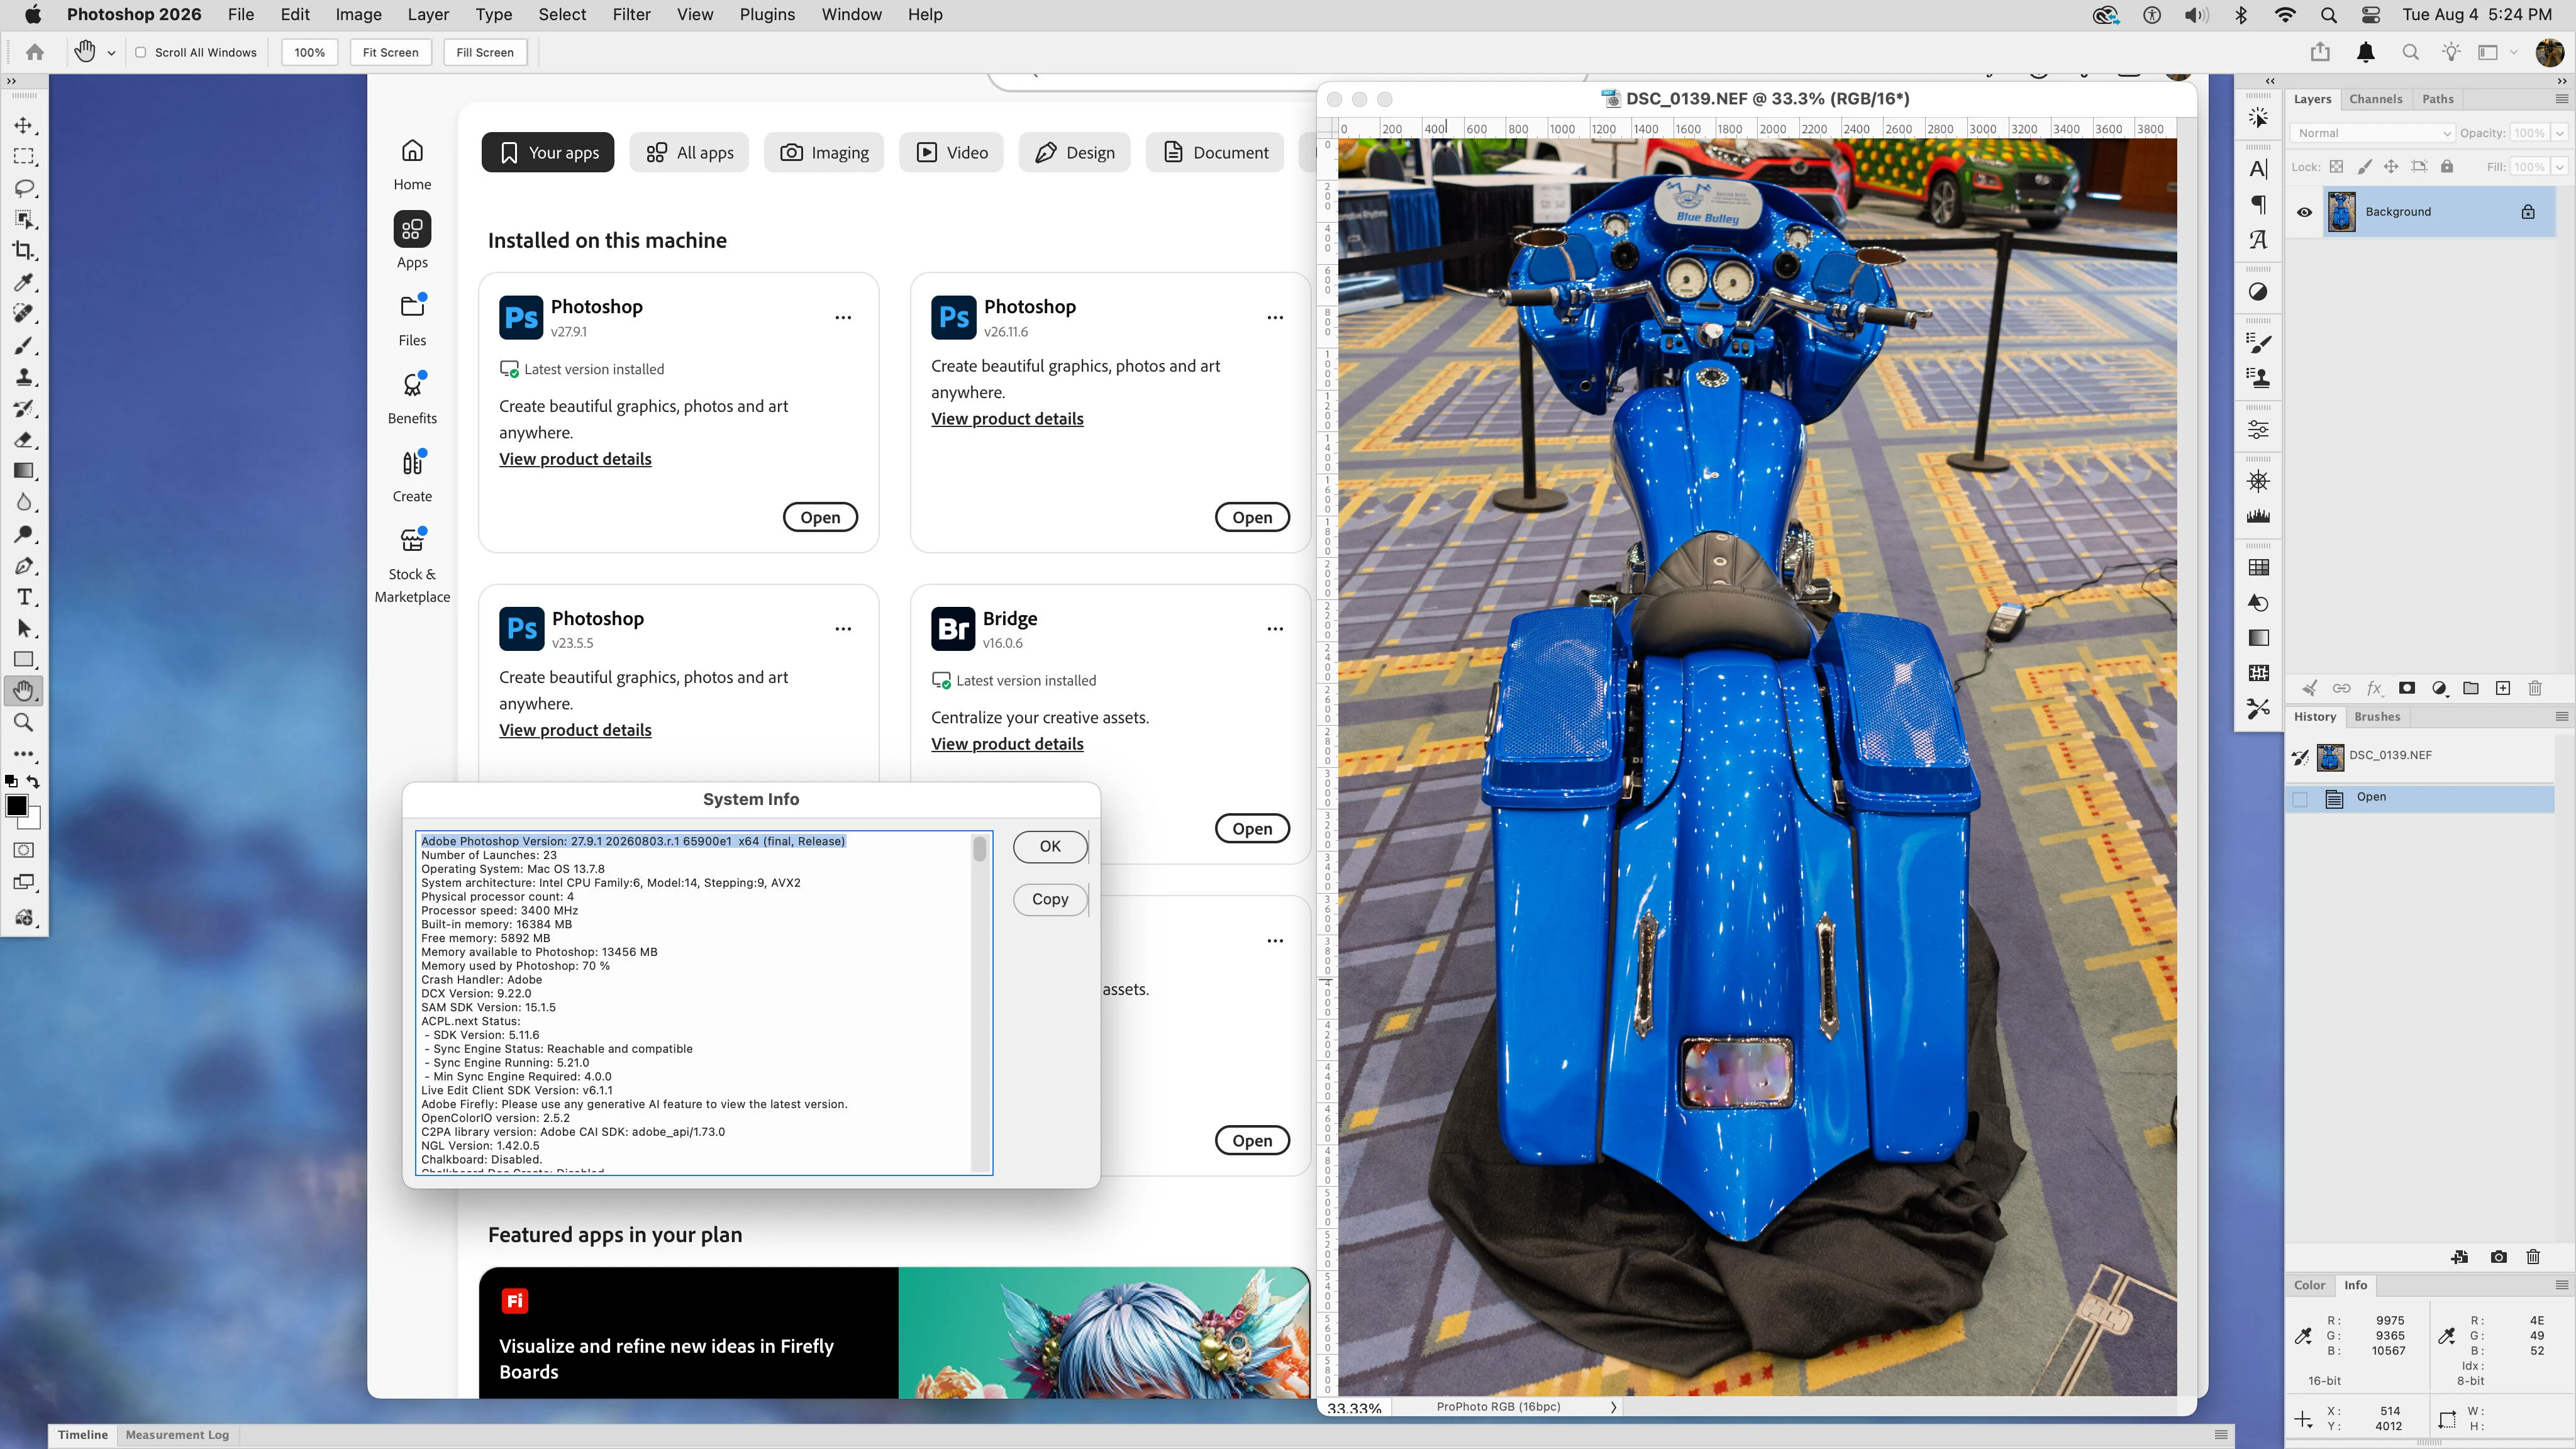Open the Paragraph panel icon
The width and height of the screenshot is (2576, 1449).
coord(2258,204)
